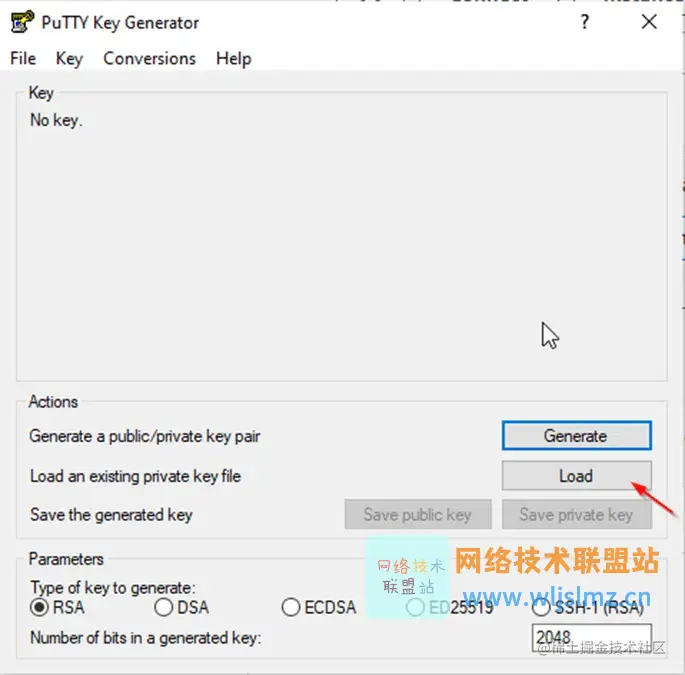Click the Save private key button
Viewport: 685px width, 675px height.
coord(577,515)
